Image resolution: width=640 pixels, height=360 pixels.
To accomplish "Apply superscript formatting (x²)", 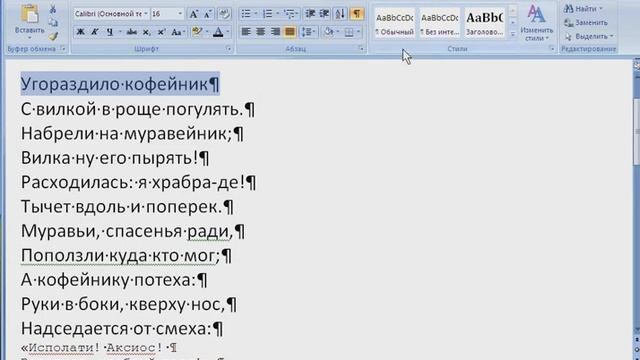I will 161,32.
